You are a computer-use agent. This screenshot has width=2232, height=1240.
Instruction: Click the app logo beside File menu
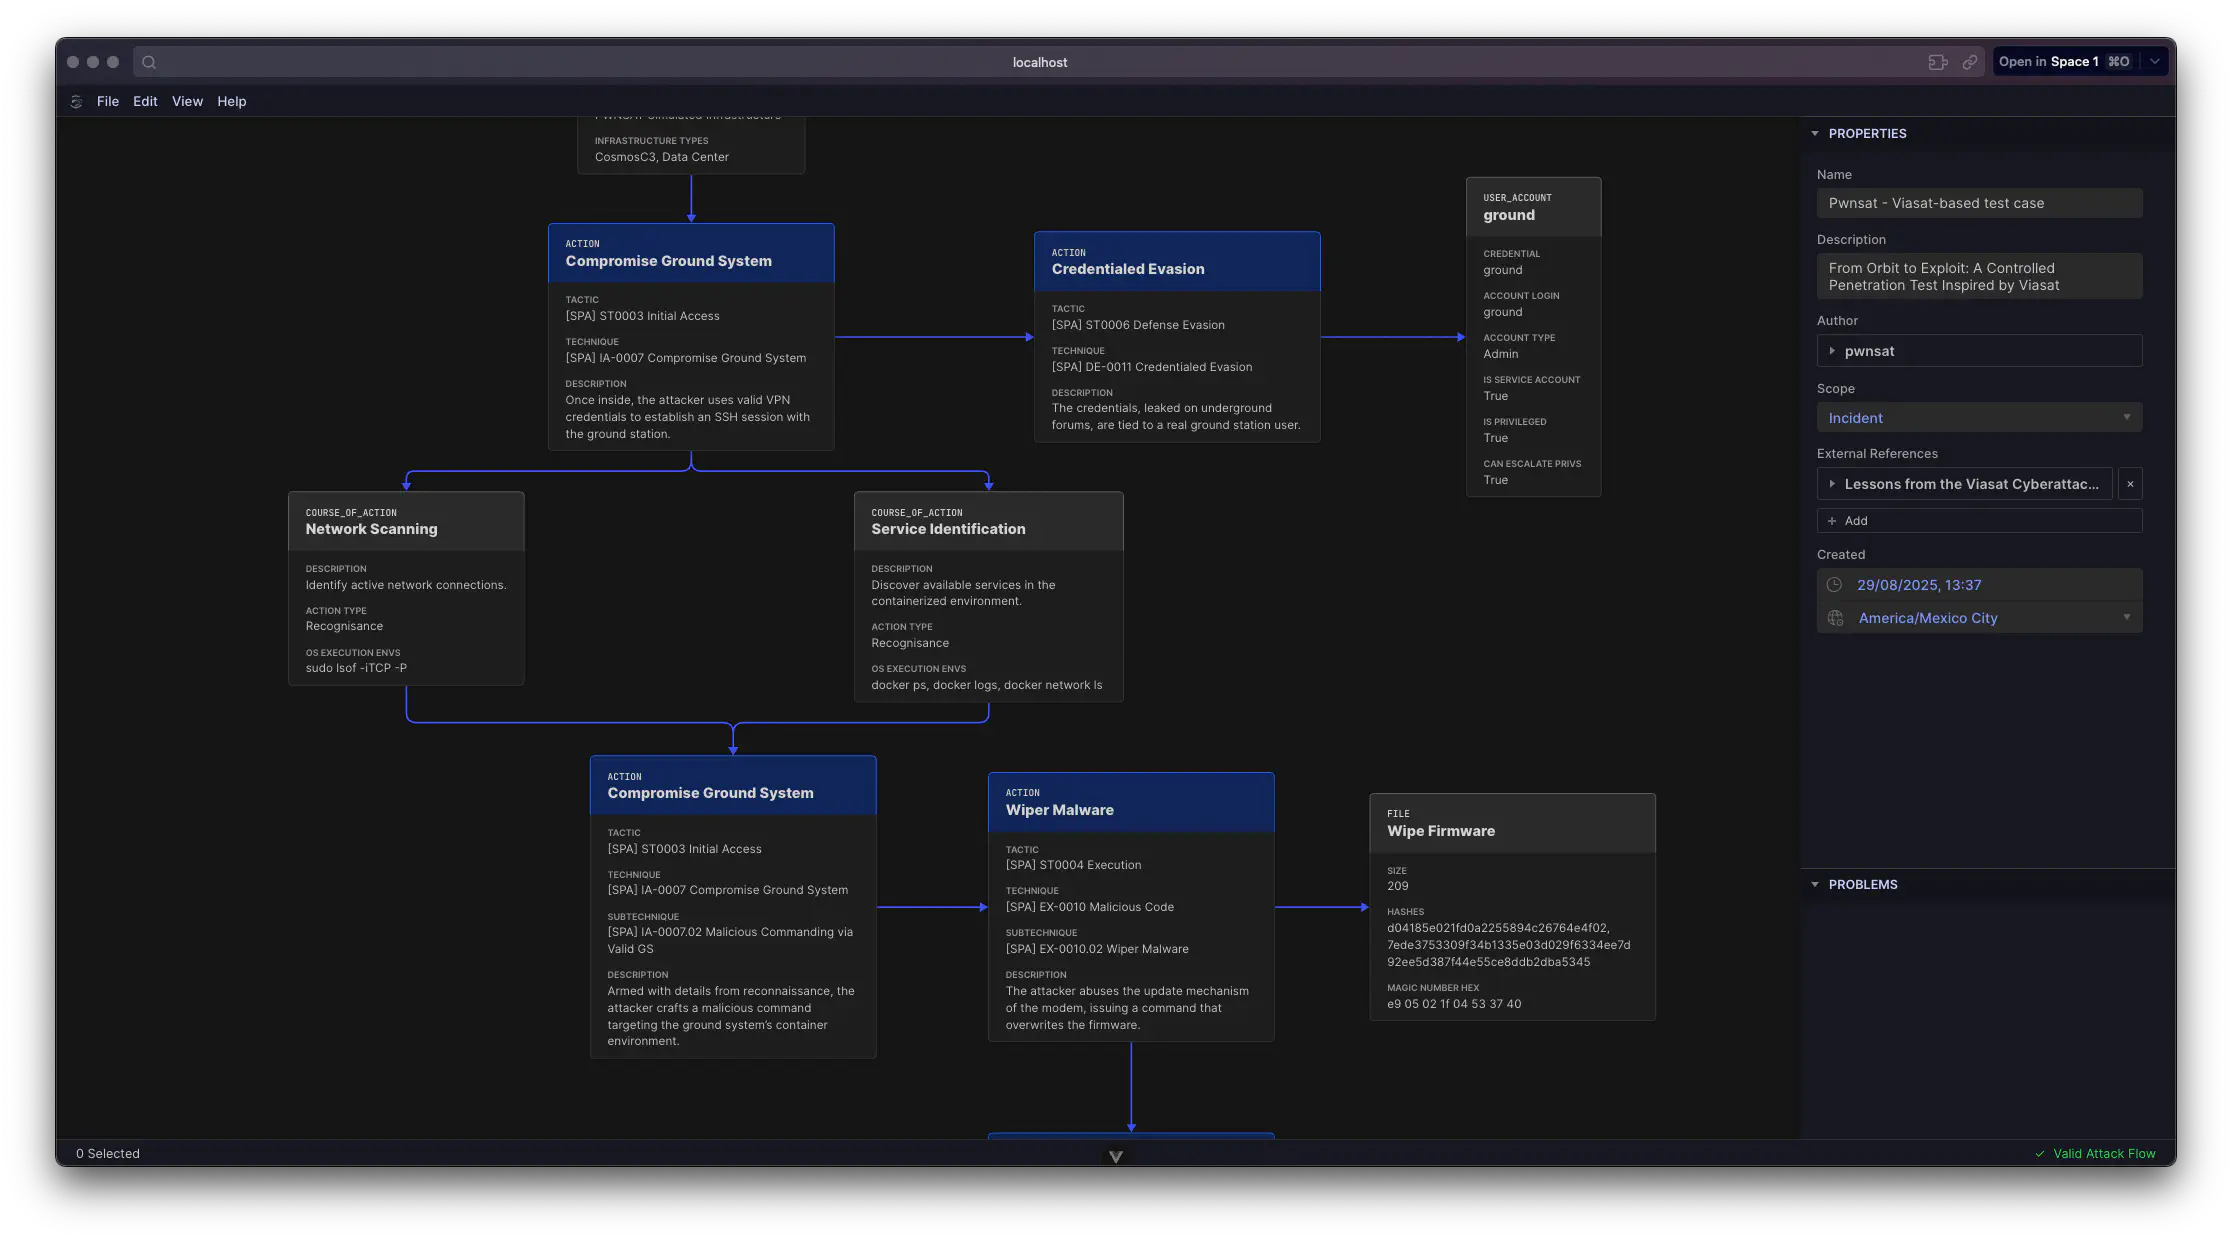pos(77,102)
